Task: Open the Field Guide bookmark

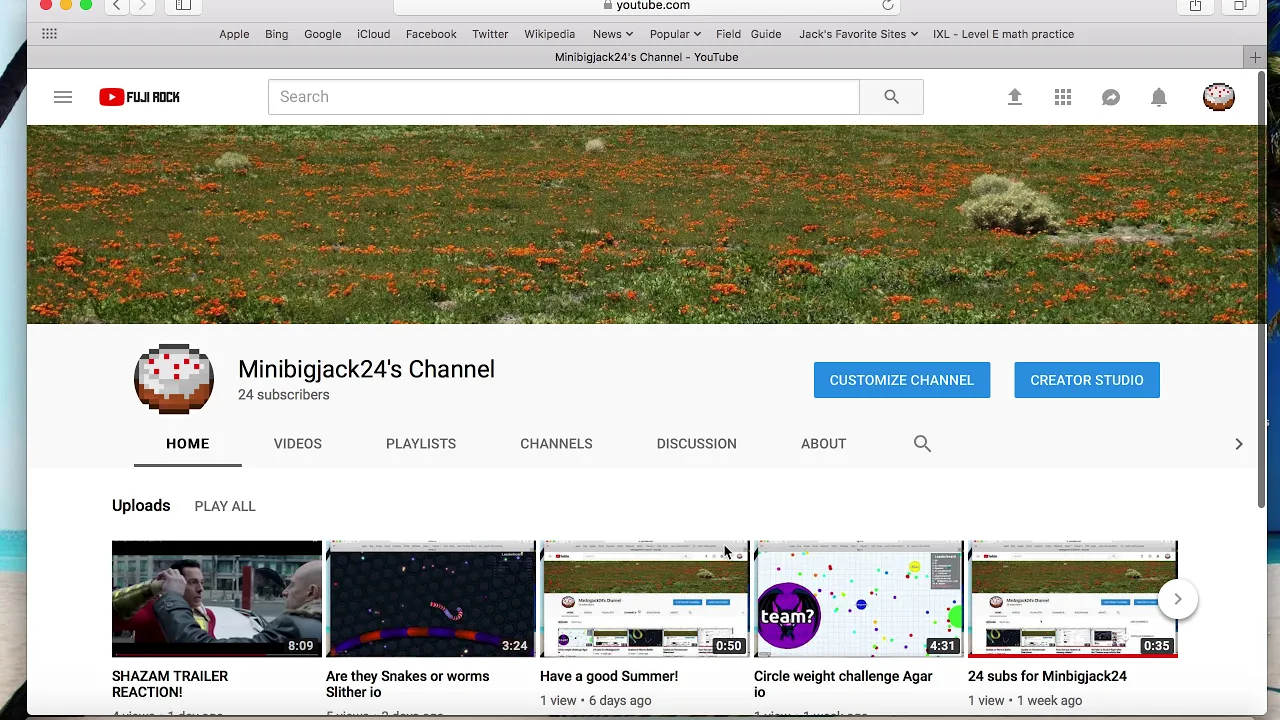Action: pyautogui.click(x=749, y=34)
